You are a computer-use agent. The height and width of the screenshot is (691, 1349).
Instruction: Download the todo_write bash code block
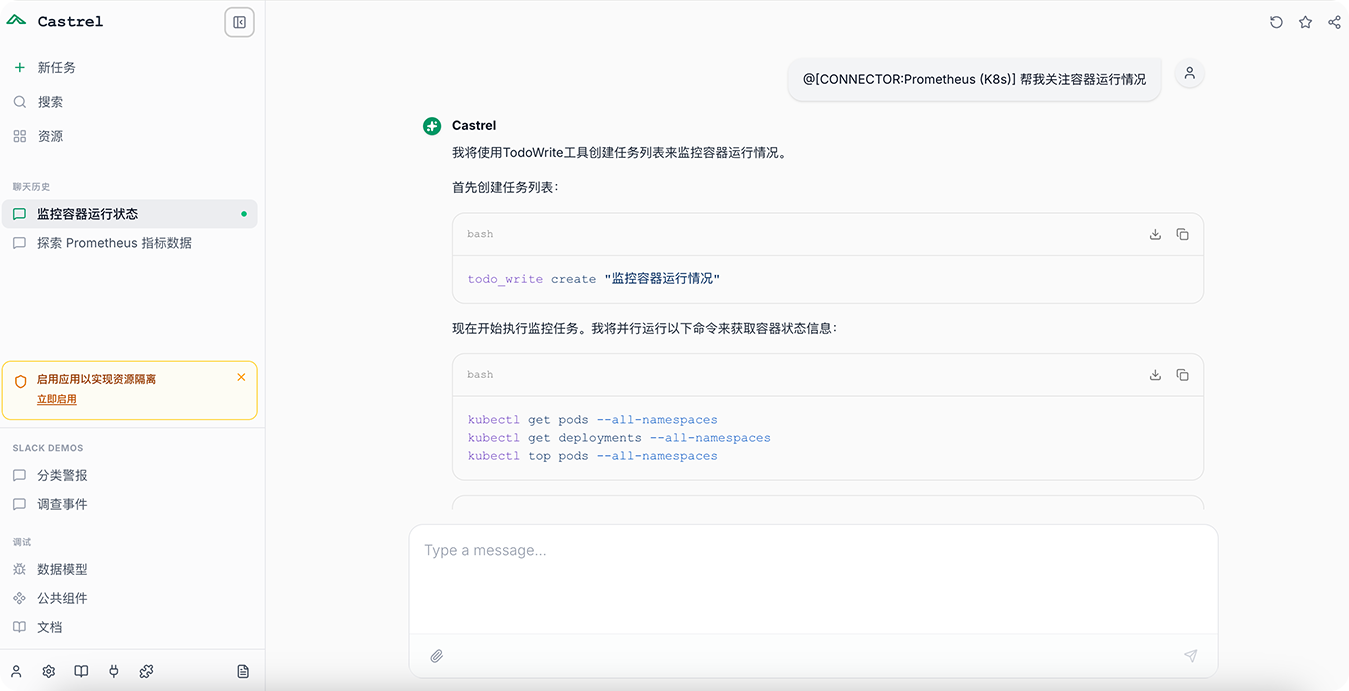point(1155,234)
